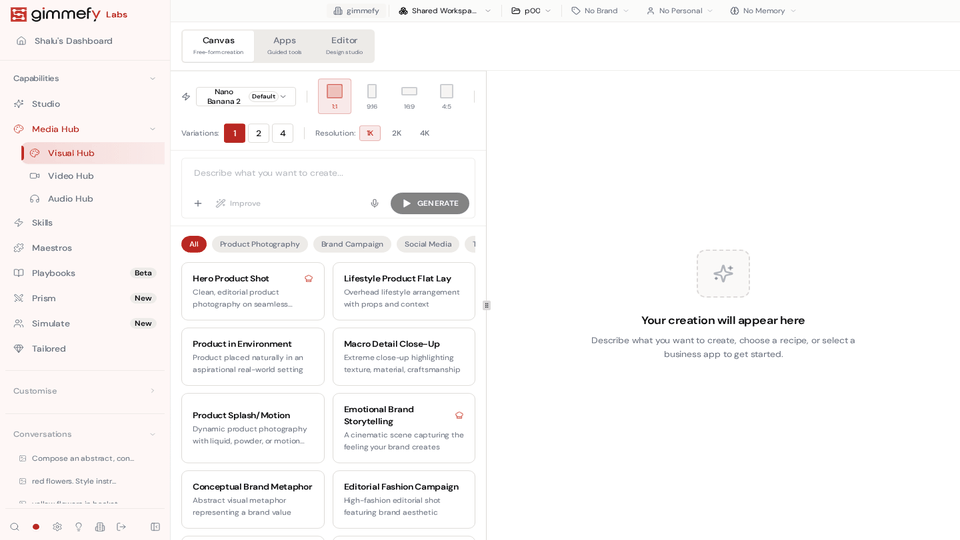The image size is (960, 540).
Task: Click the microphone voice input icon
Action: (x=374, y=203)
